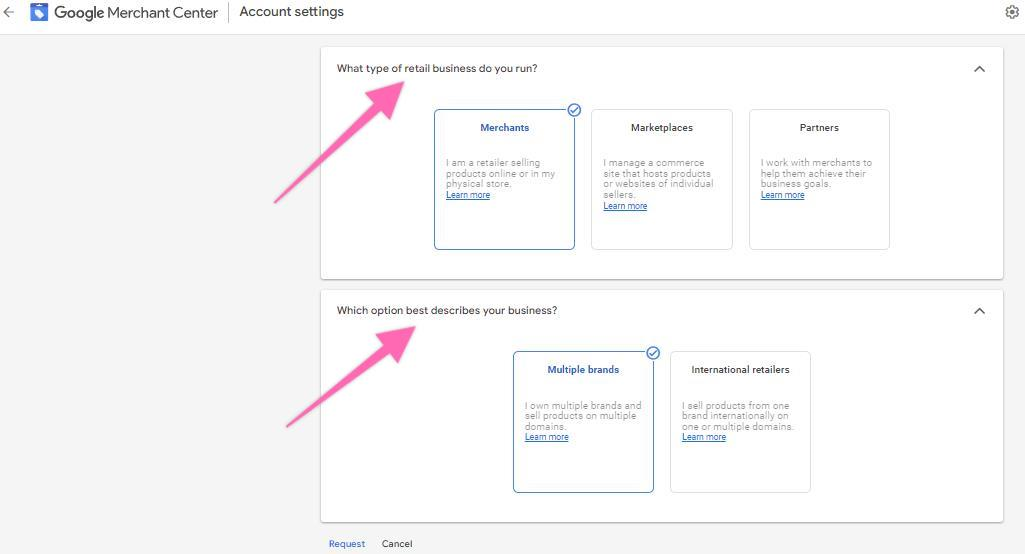Open Learn more link under Multiple brands
1025x554 pixels.
[547, 437]
